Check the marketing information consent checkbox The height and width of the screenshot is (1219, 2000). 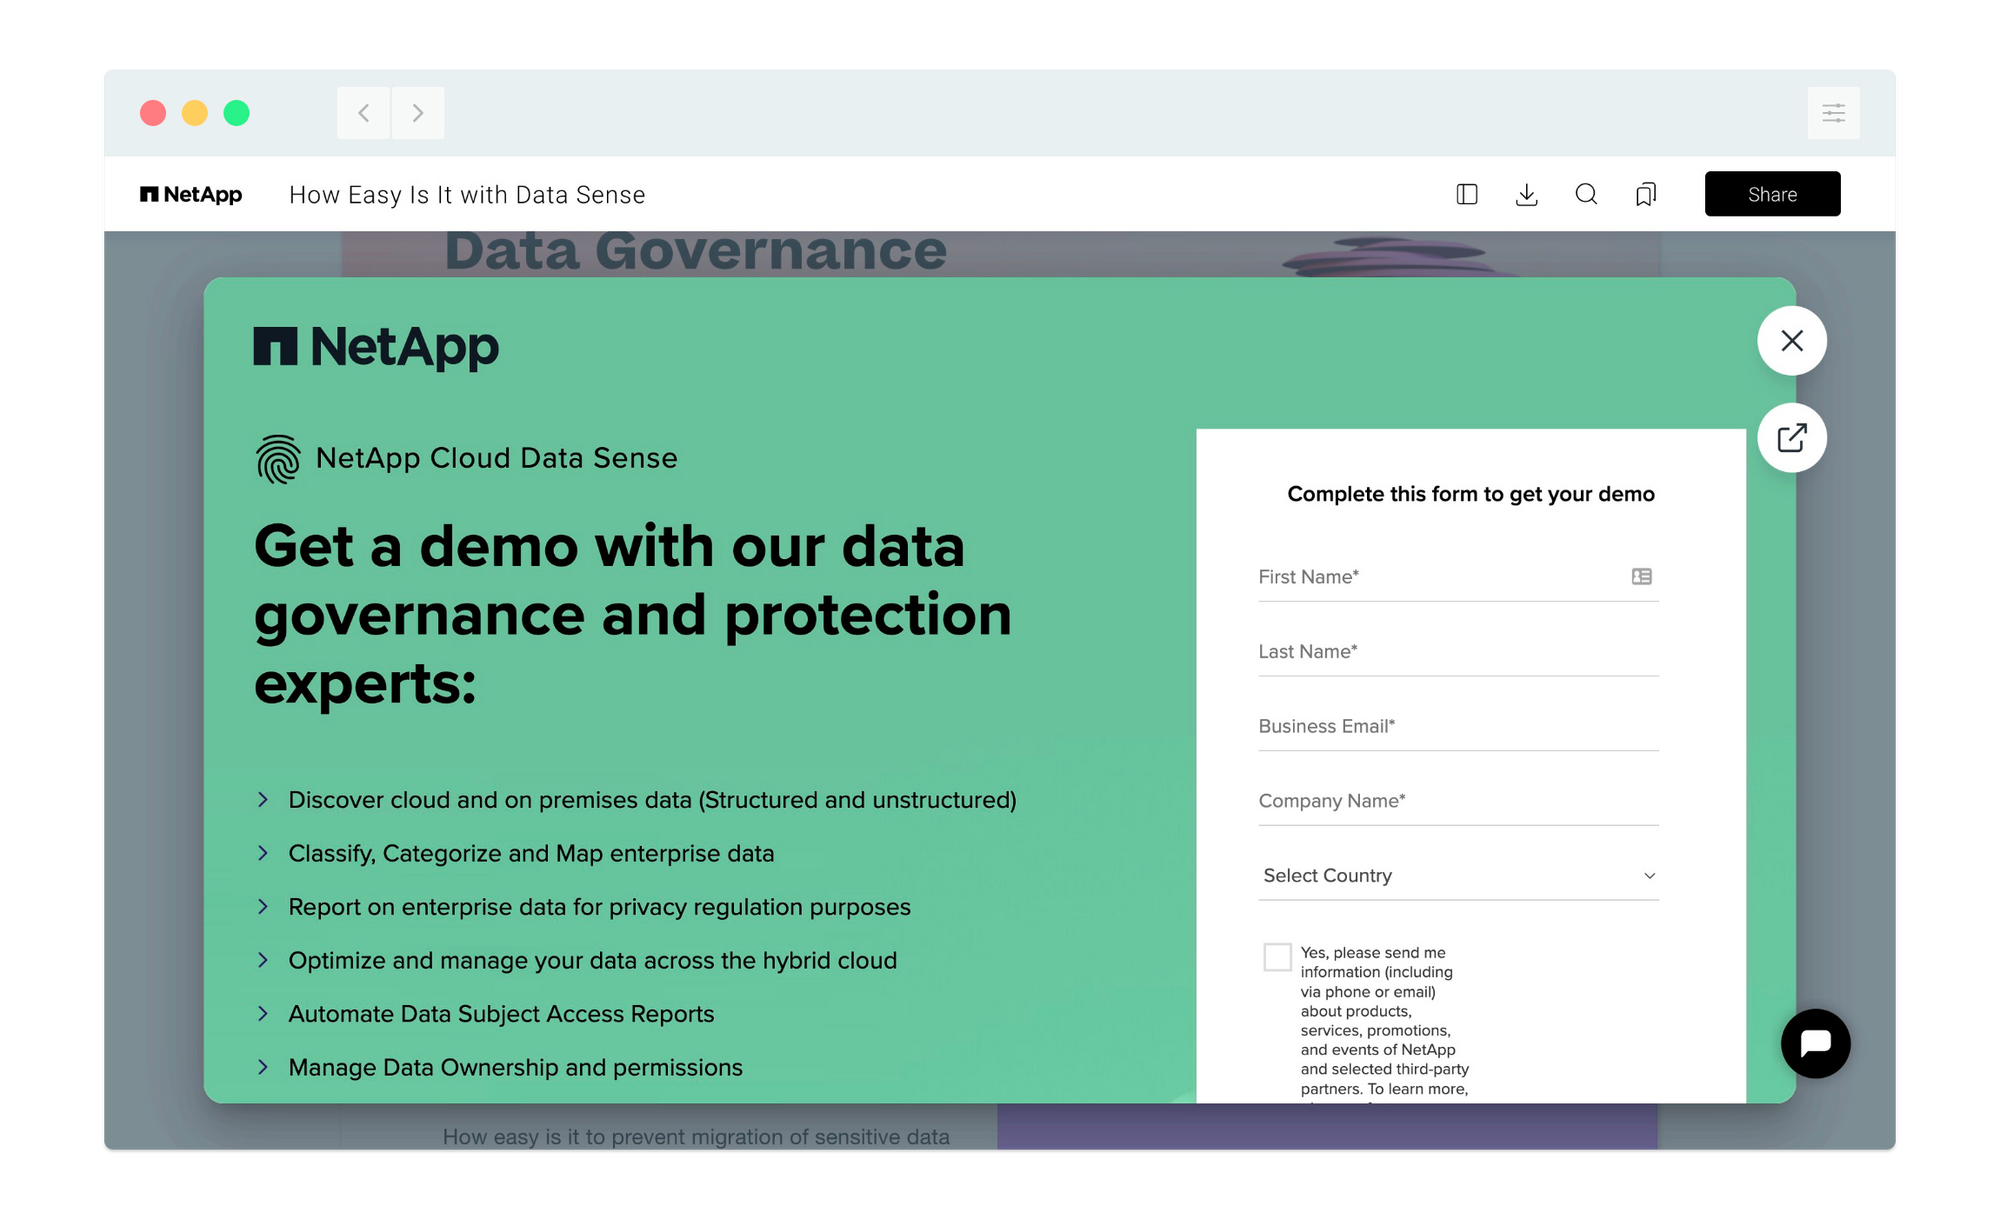pyautogui.click(x=1277, y=957)
